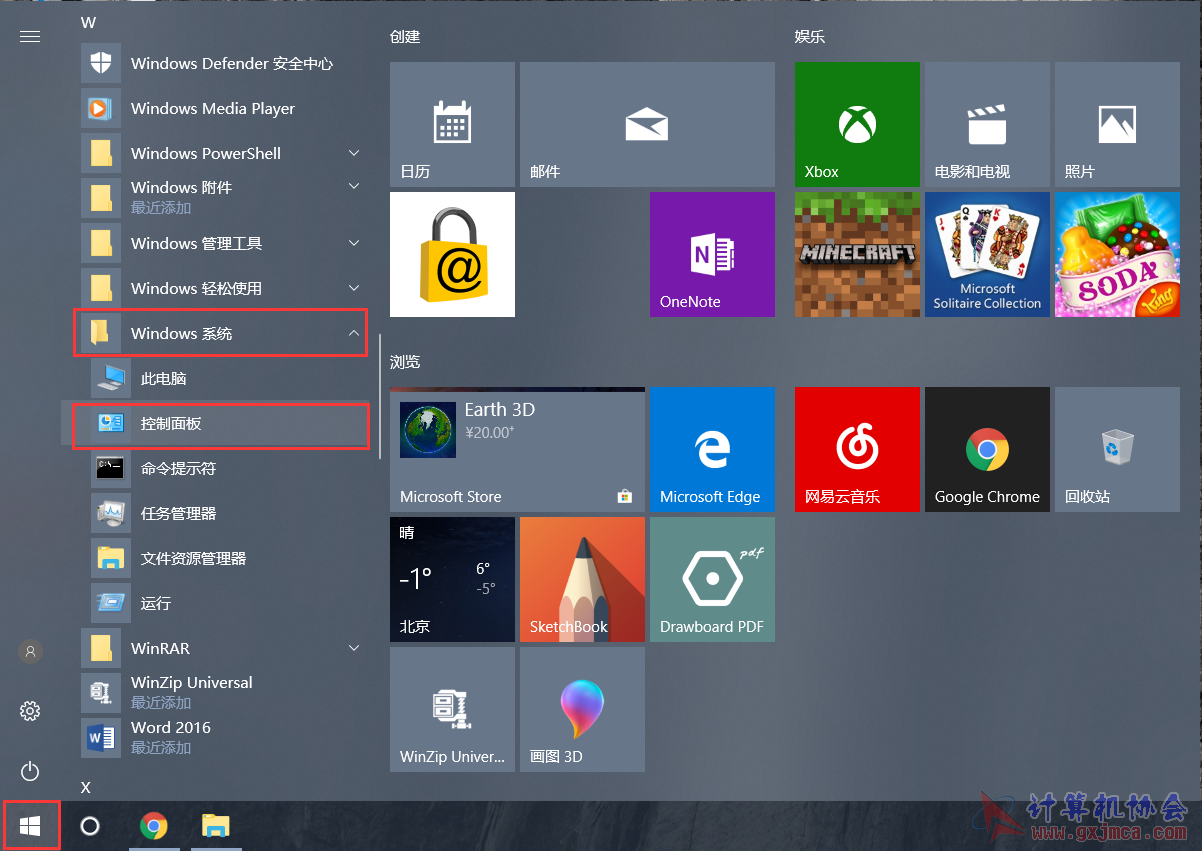Click the hamburger menu at top left
This screenshot has width=1202, height=851.
[30, 36]
